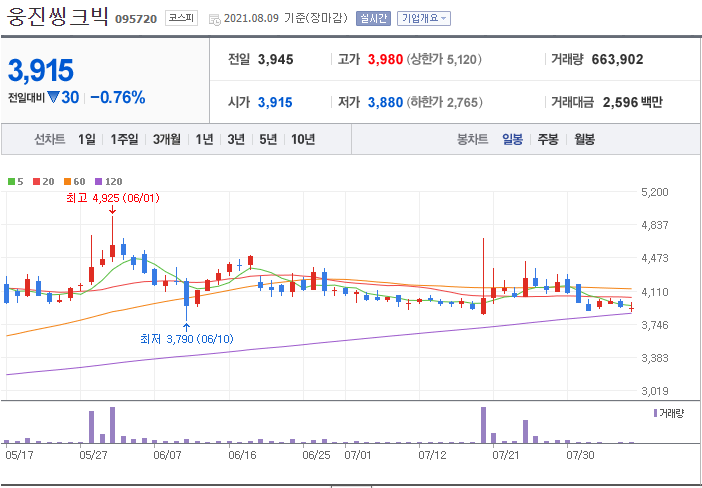Select the 1주일 line chart tab
702x488 pixels.
click(124, 139)
